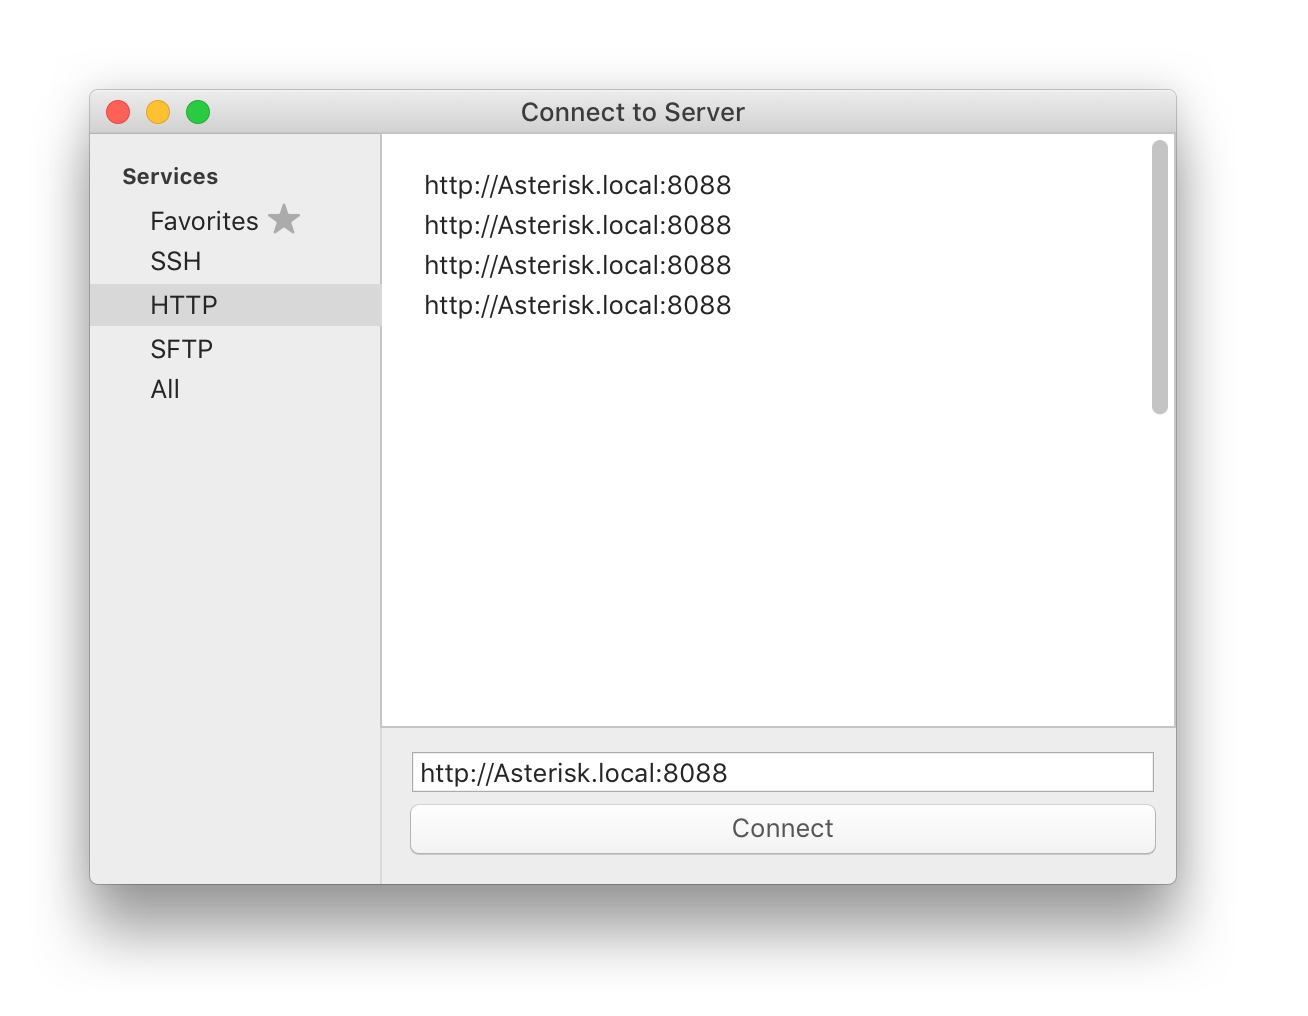Click the green zoom button
This screenshot has width=1308, height=1016.
198,111
